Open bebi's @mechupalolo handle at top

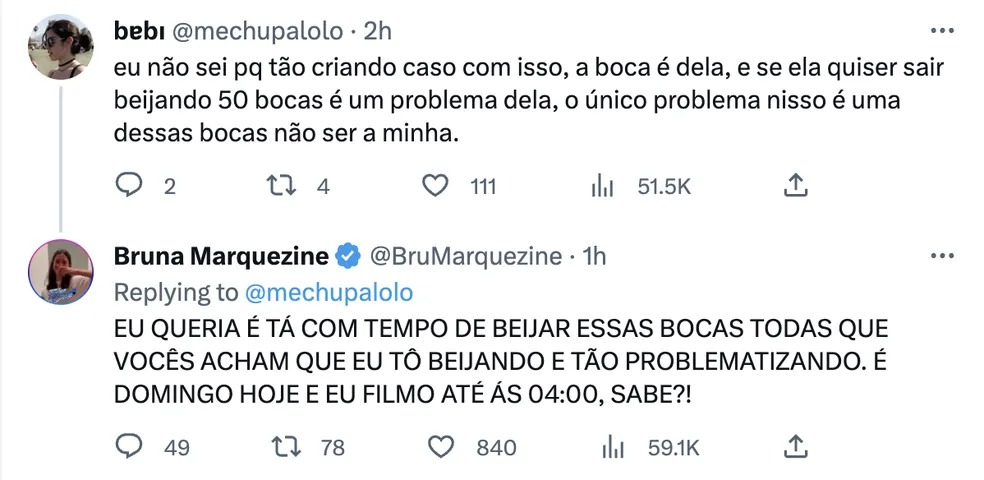(257, 31)
